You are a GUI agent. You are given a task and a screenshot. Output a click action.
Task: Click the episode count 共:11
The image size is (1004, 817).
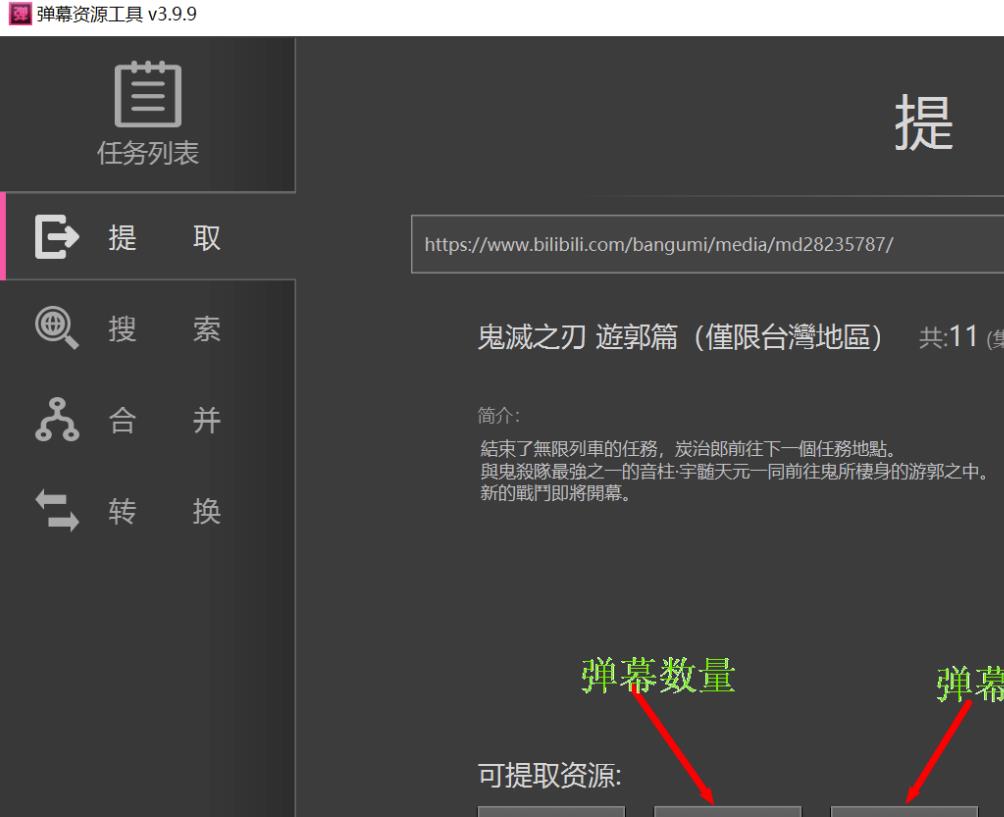pos(948,337)
